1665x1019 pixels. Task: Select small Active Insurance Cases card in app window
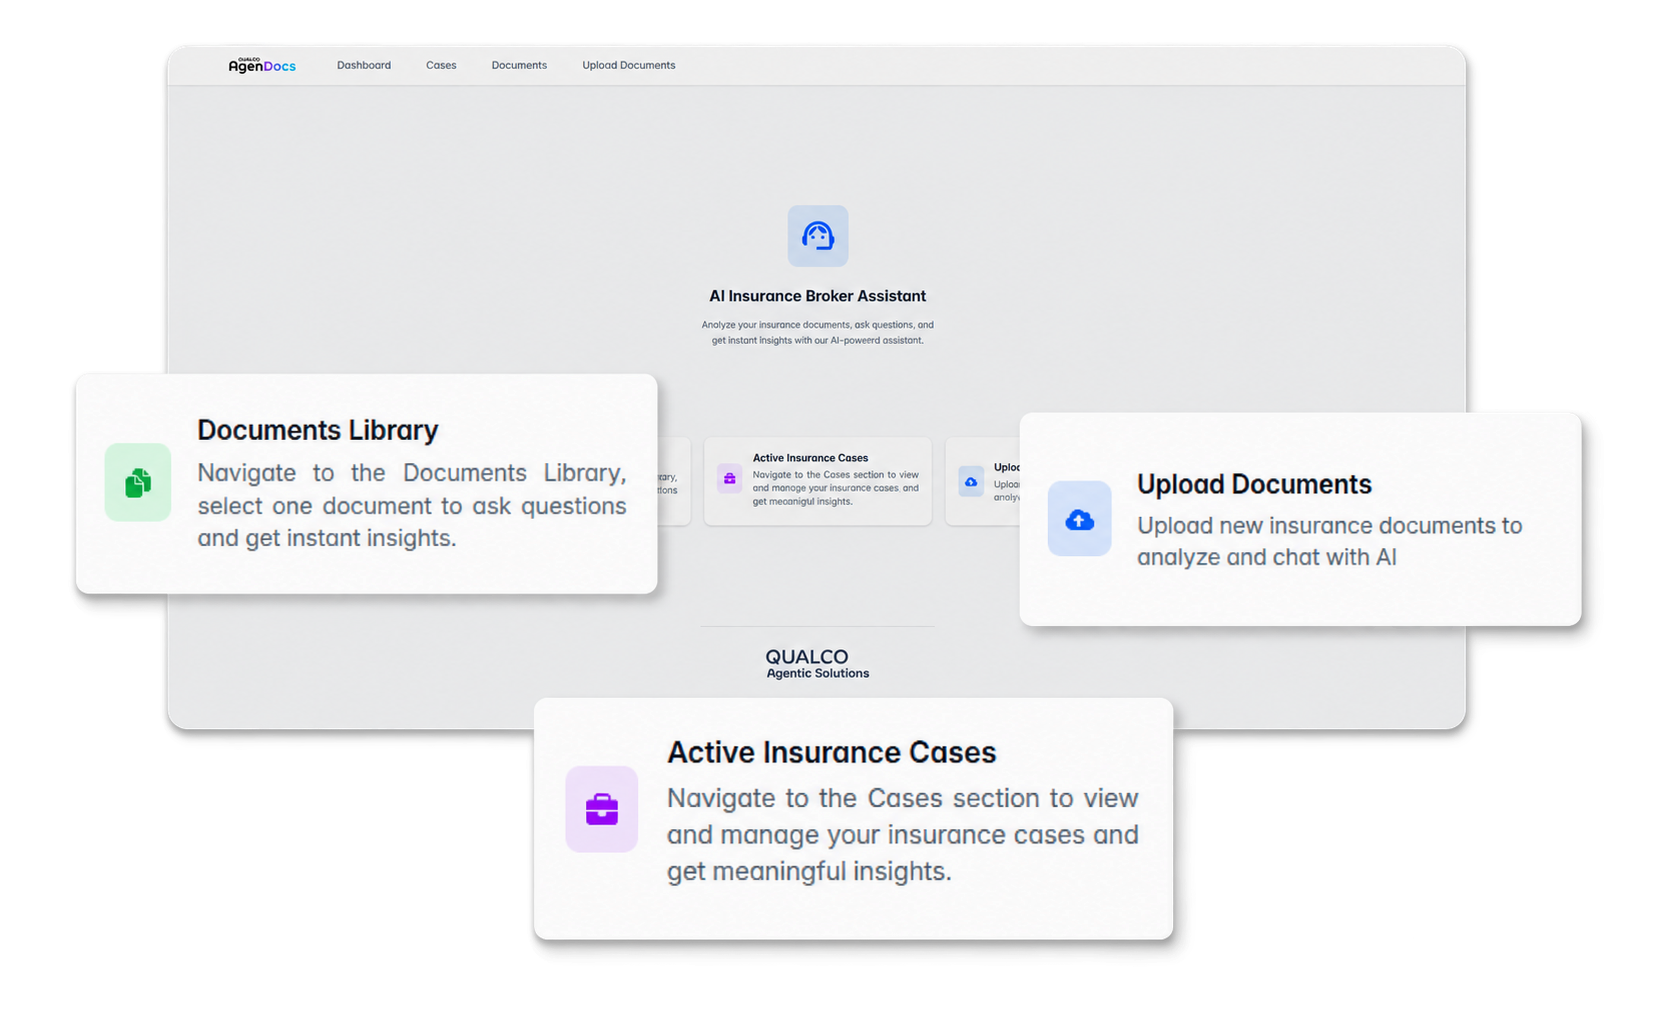tap(818, 481)
